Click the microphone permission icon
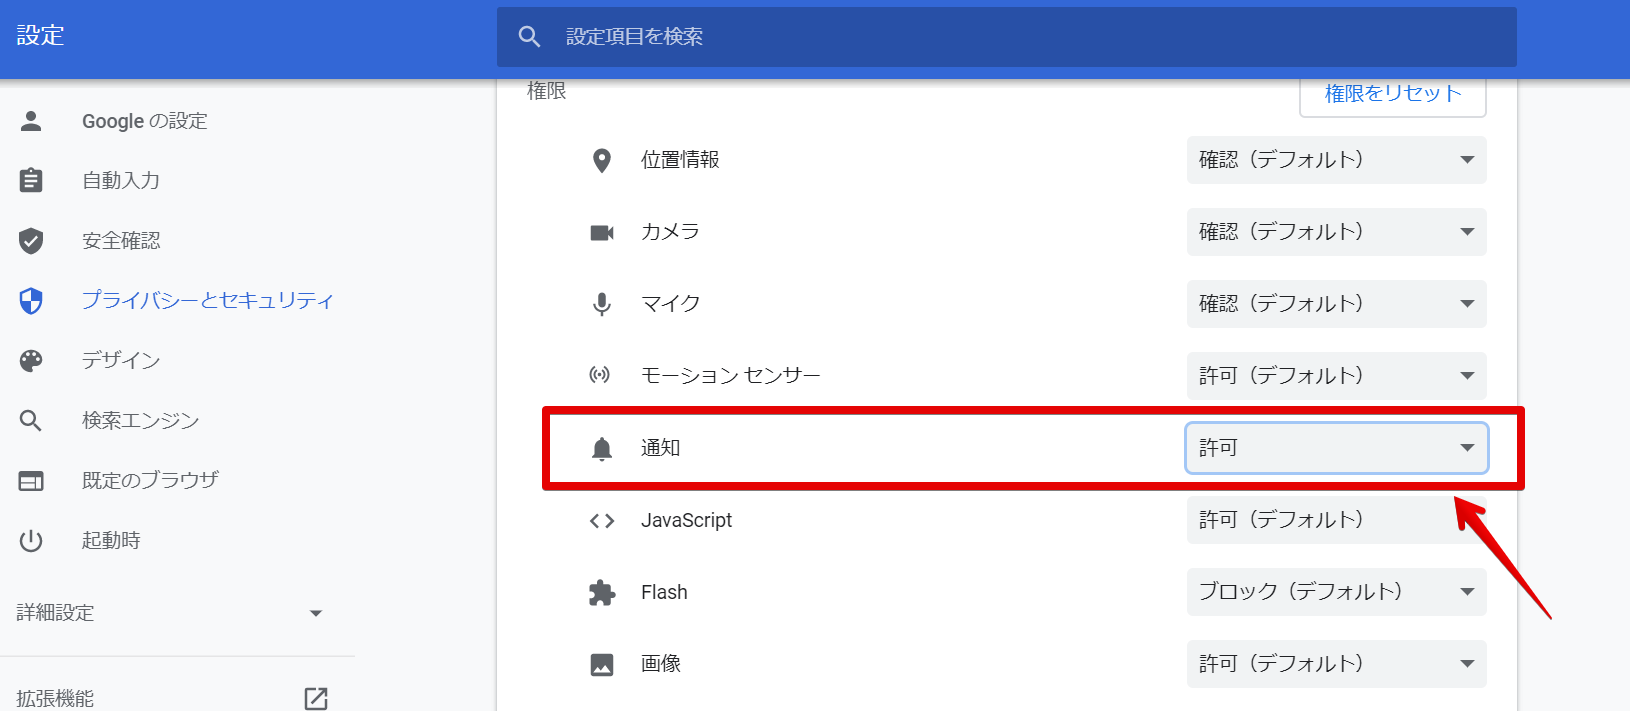The width and height of the screenshot is (1630, 711). [601, 304]
